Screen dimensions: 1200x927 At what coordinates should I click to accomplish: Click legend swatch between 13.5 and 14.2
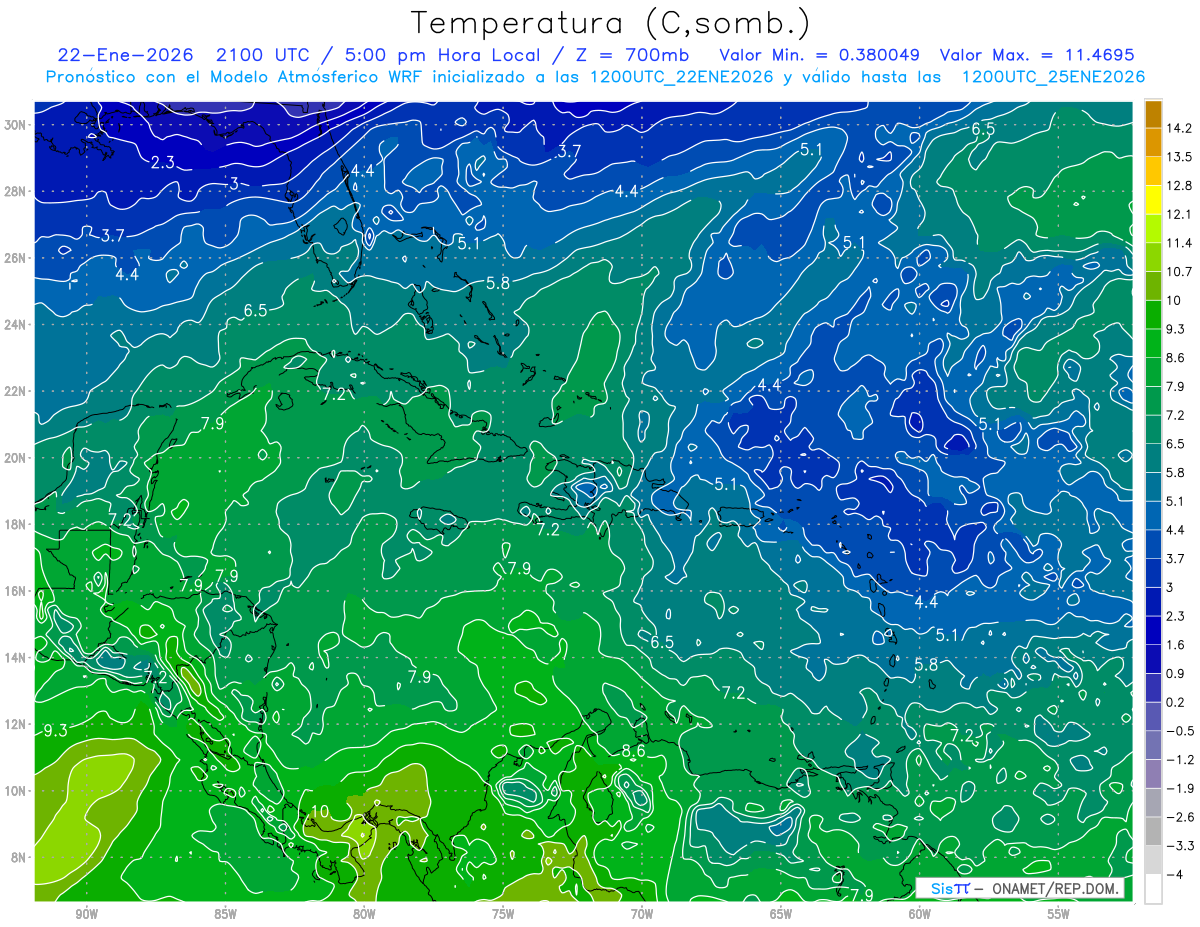[1153, 142]
